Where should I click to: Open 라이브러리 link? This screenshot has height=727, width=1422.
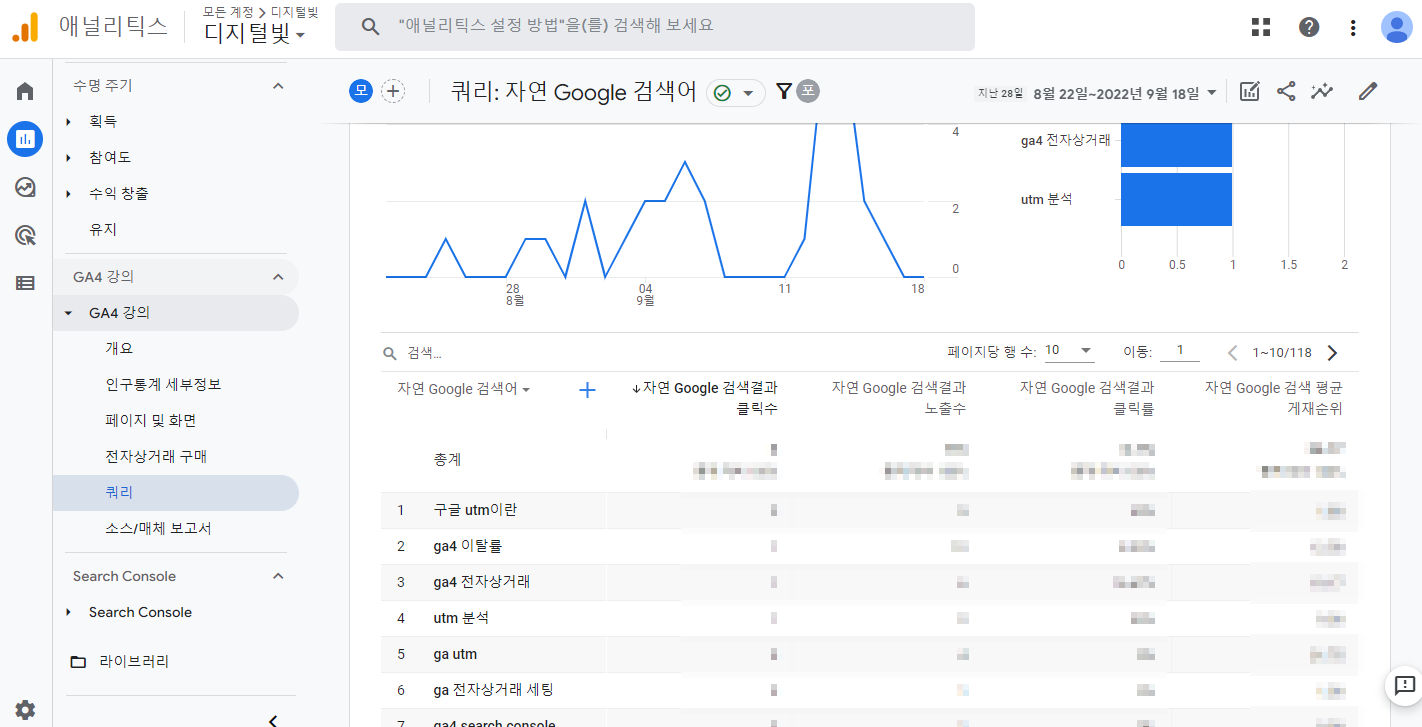tap(133, 662)
